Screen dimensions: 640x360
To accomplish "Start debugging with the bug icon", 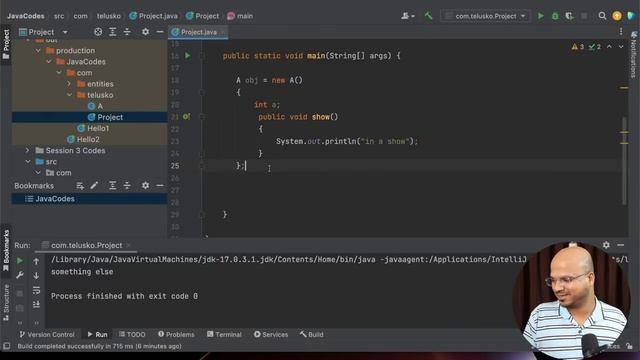I will pos(555,16).
